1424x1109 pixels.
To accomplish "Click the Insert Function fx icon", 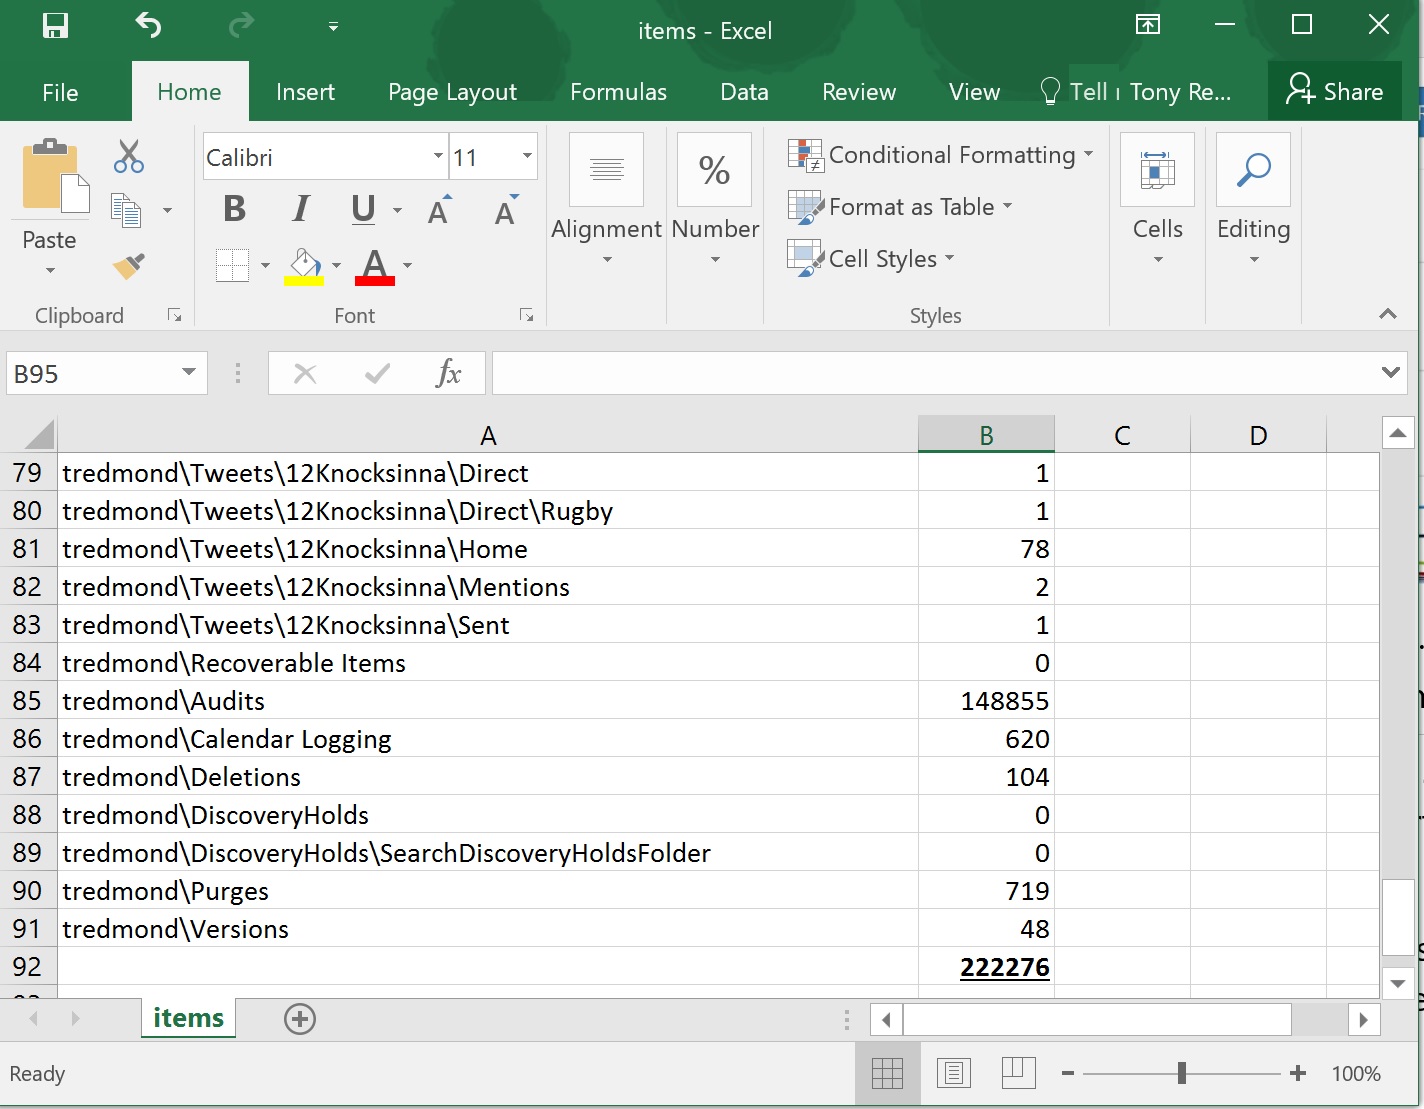I will tap(448, 374).
